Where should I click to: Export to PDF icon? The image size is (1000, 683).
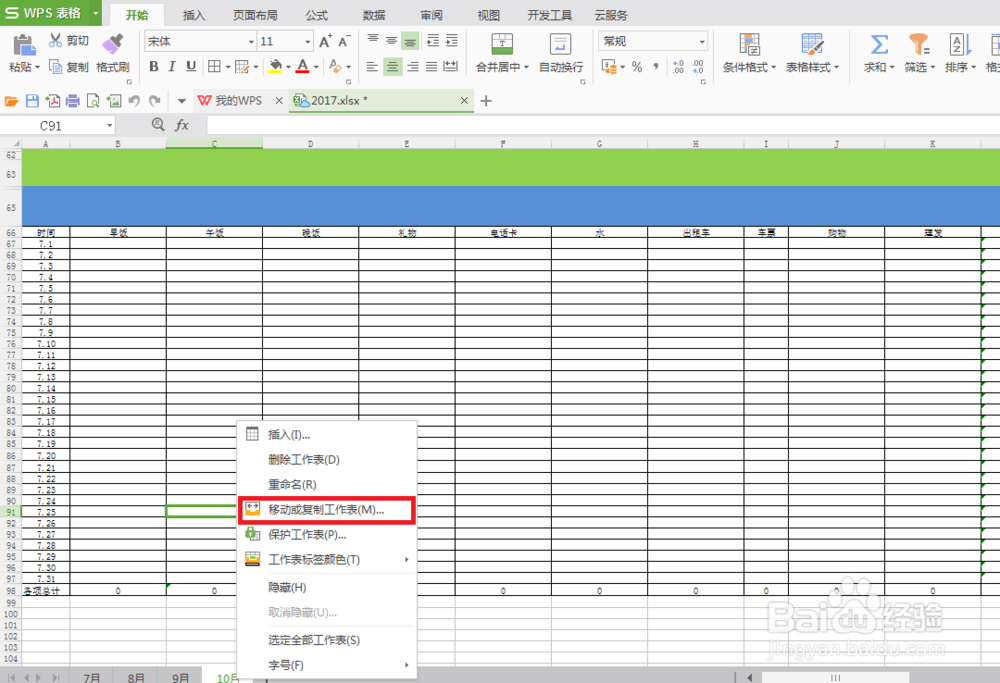[52, 101]
